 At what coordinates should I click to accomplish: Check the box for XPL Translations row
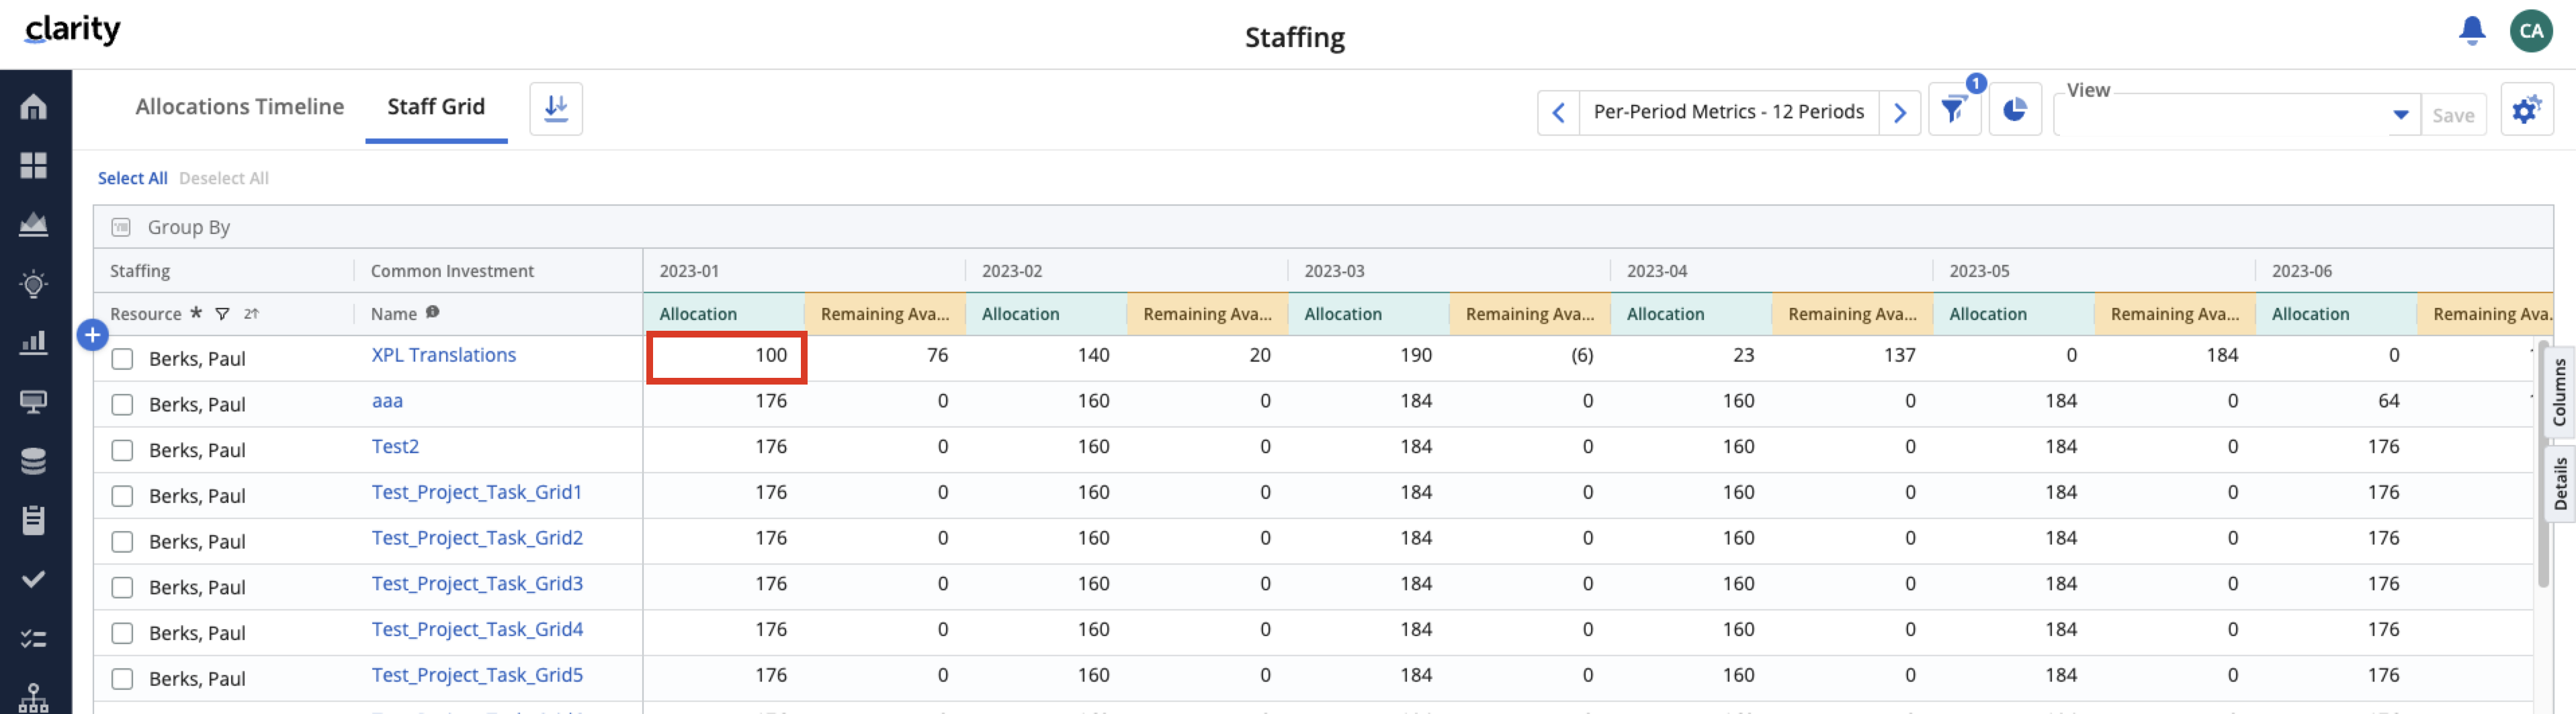(122, 359)
